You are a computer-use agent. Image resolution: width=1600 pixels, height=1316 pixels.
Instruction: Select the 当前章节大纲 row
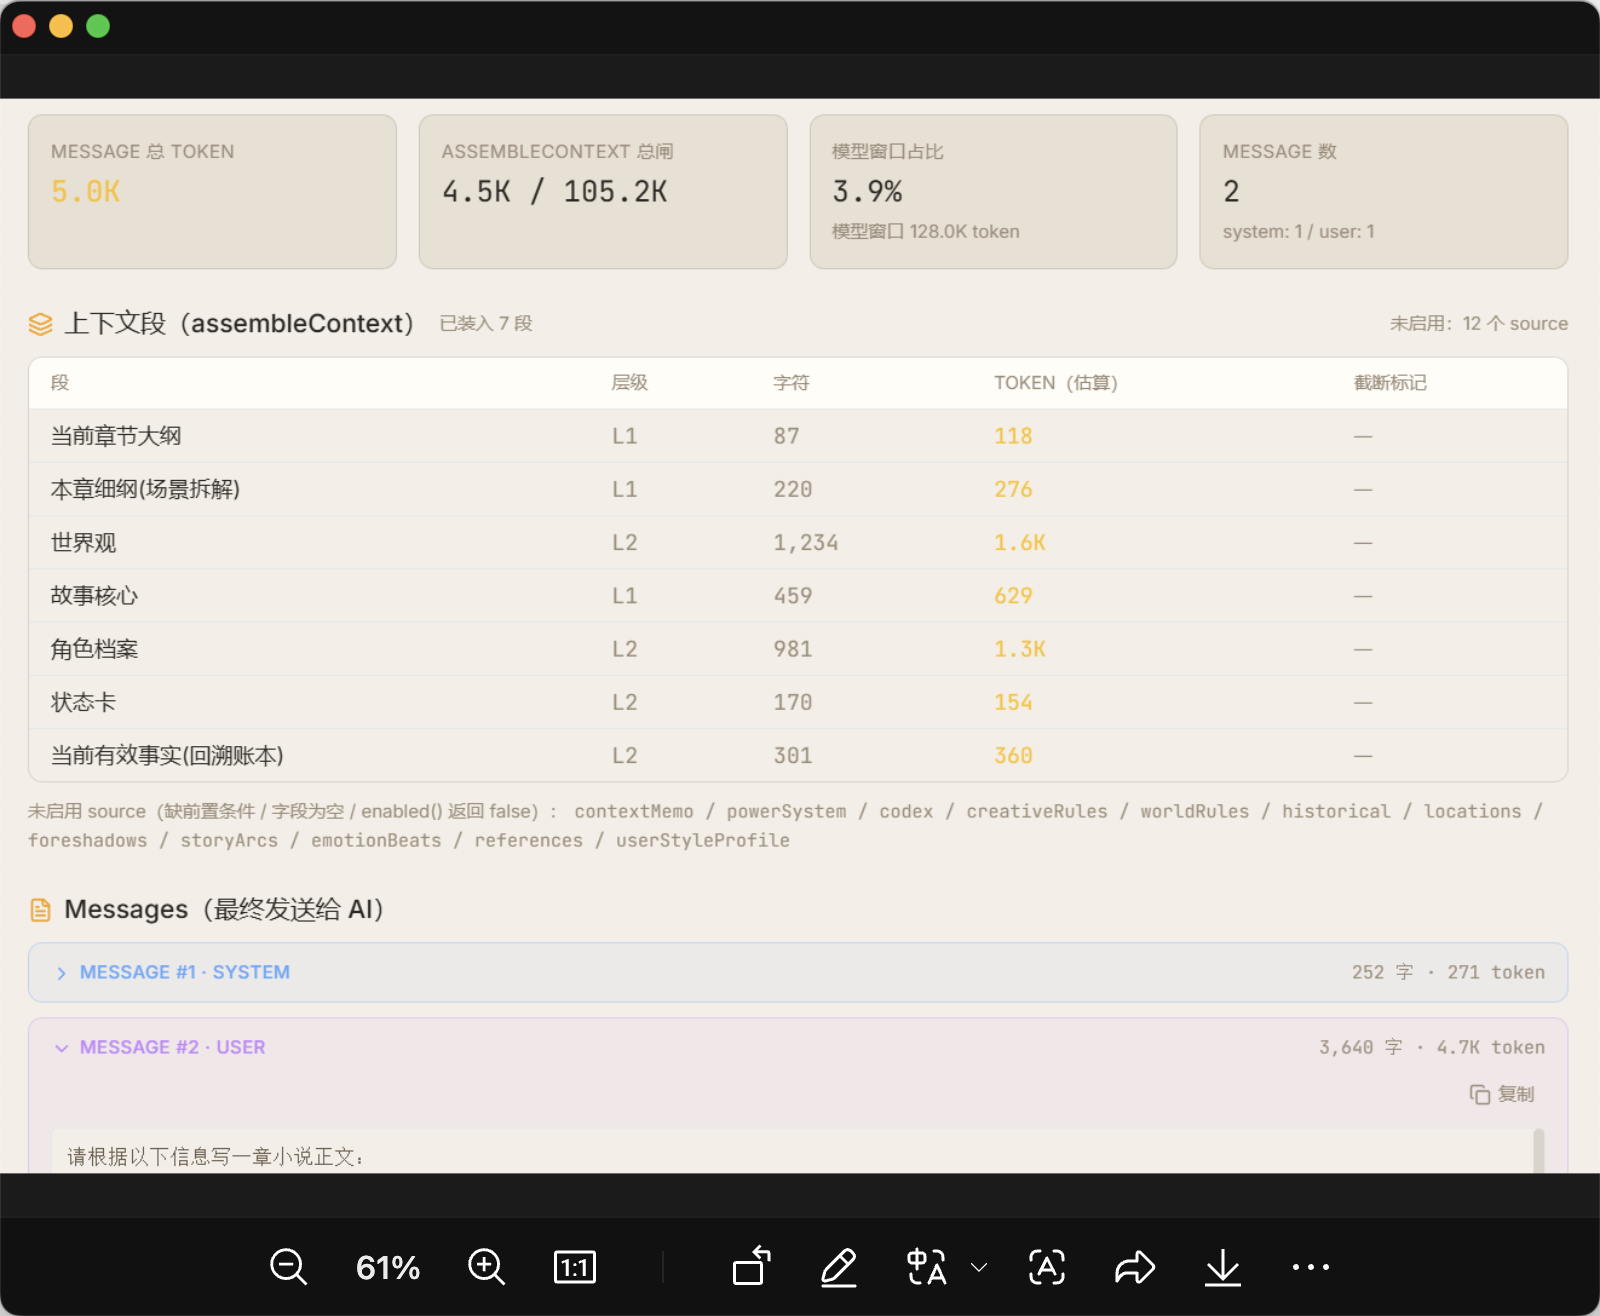[798, 436]
